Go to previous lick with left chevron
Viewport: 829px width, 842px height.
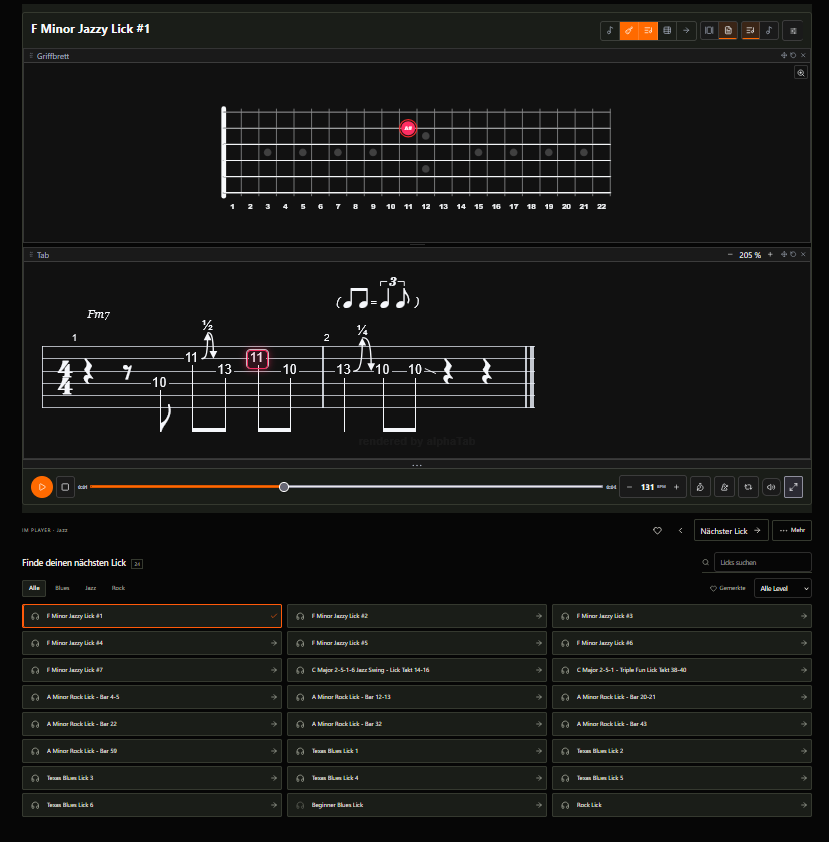(x=680, y=531)
